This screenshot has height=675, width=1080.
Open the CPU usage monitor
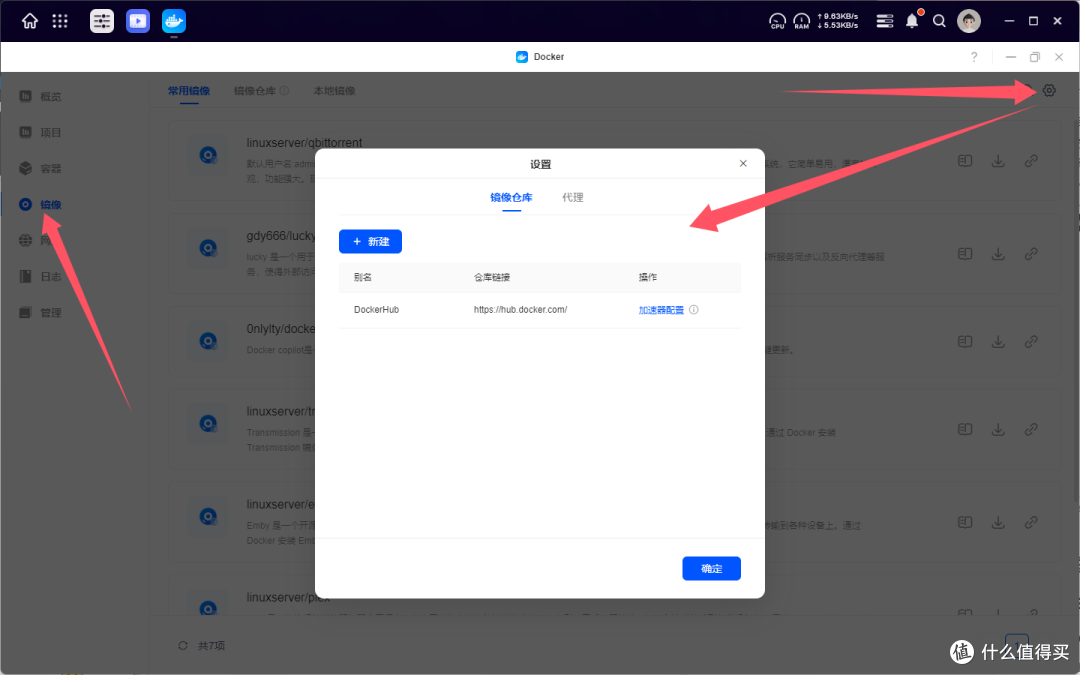coord(778,21)
